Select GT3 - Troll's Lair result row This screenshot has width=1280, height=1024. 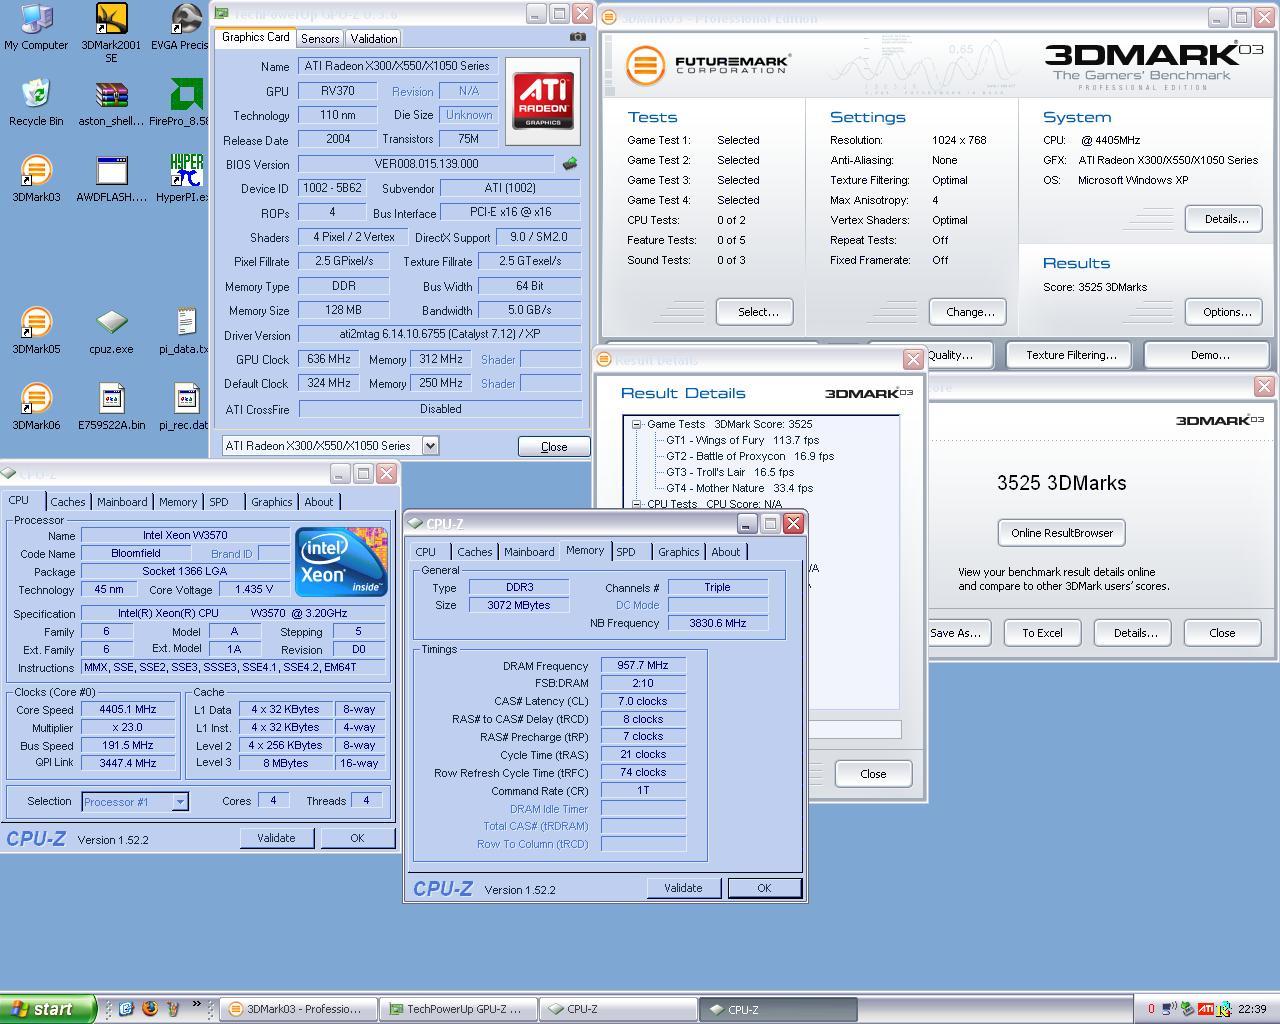click(x=730, y=472)
